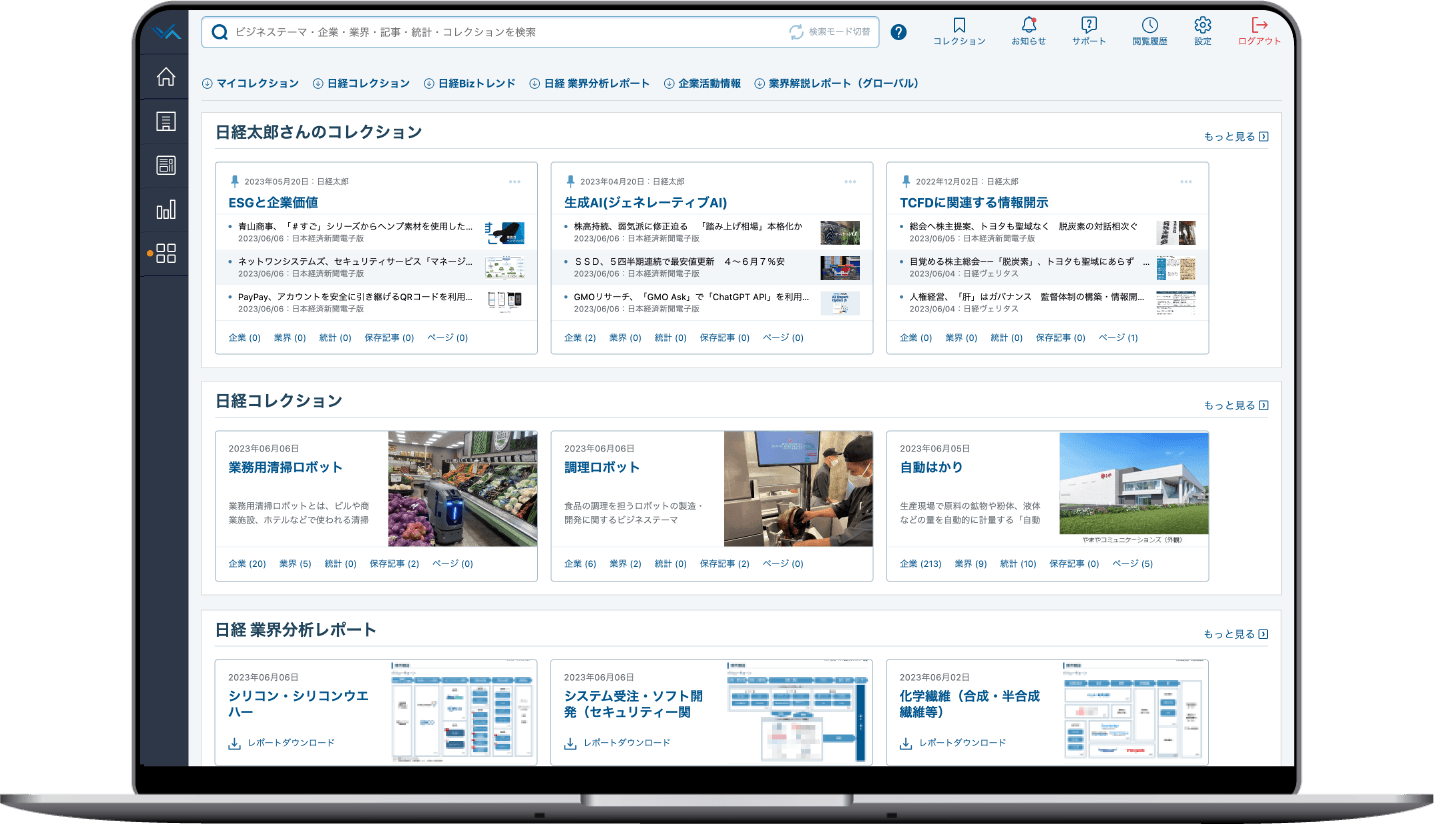Jump to 日経Bizトレンド anchor
Screen dimensions: 1434x824
pyautogui.click(x=470, y=83)
